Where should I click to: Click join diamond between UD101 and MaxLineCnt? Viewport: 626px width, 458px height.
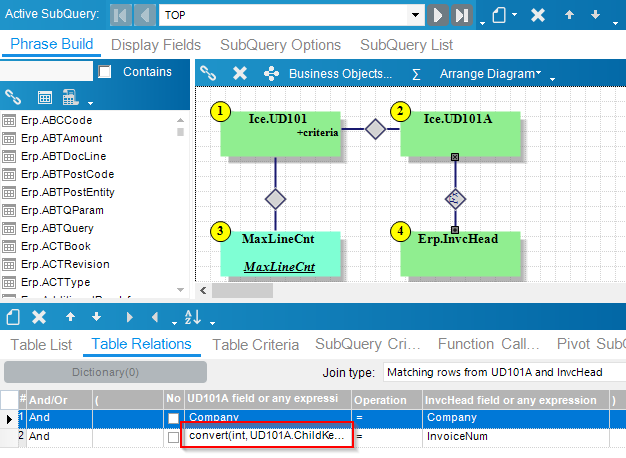pyautogui.click(x=275, y=199)
